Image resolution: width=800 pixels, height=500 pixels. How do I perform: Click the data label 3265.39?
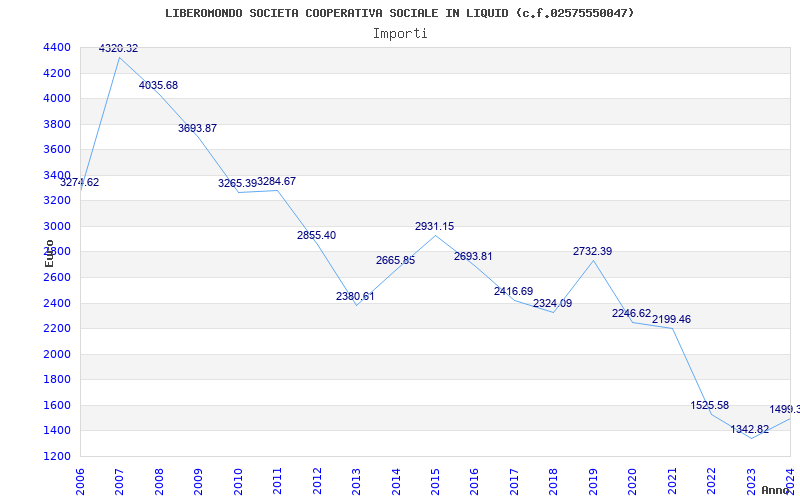click(237, 183)
